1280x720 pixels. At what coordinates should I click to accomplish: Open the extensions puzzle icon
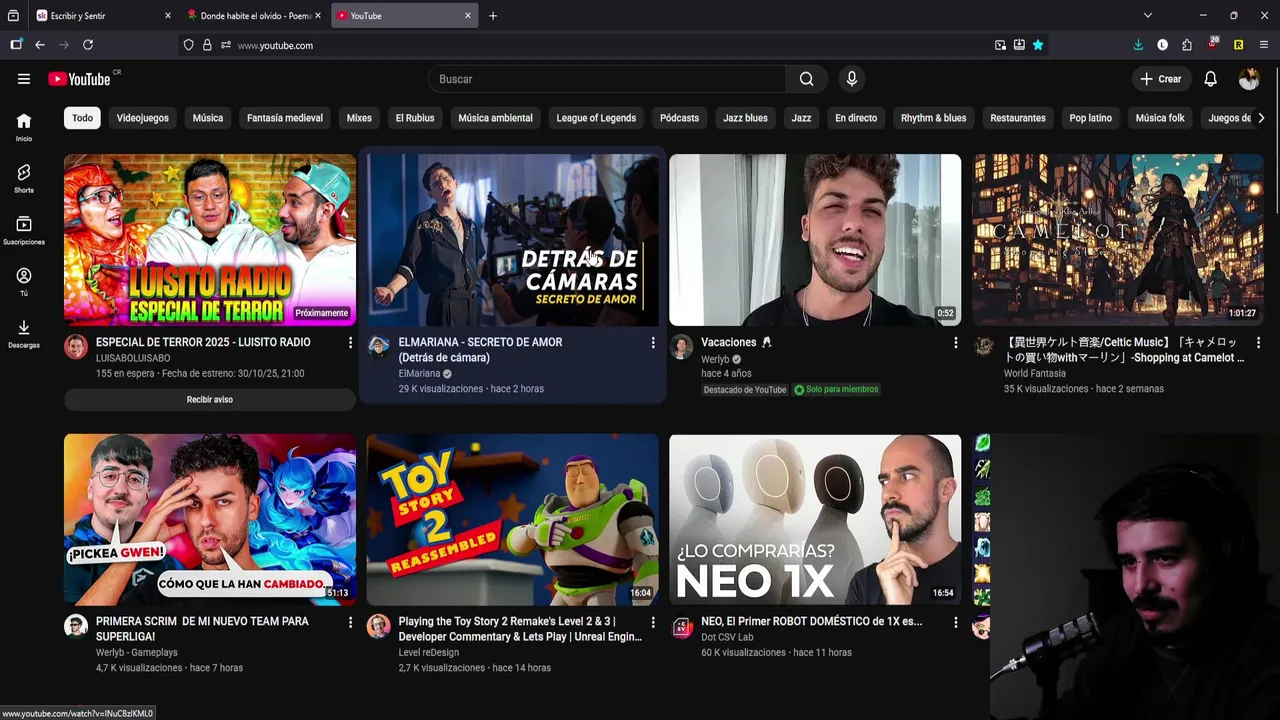coord(1187,45)
